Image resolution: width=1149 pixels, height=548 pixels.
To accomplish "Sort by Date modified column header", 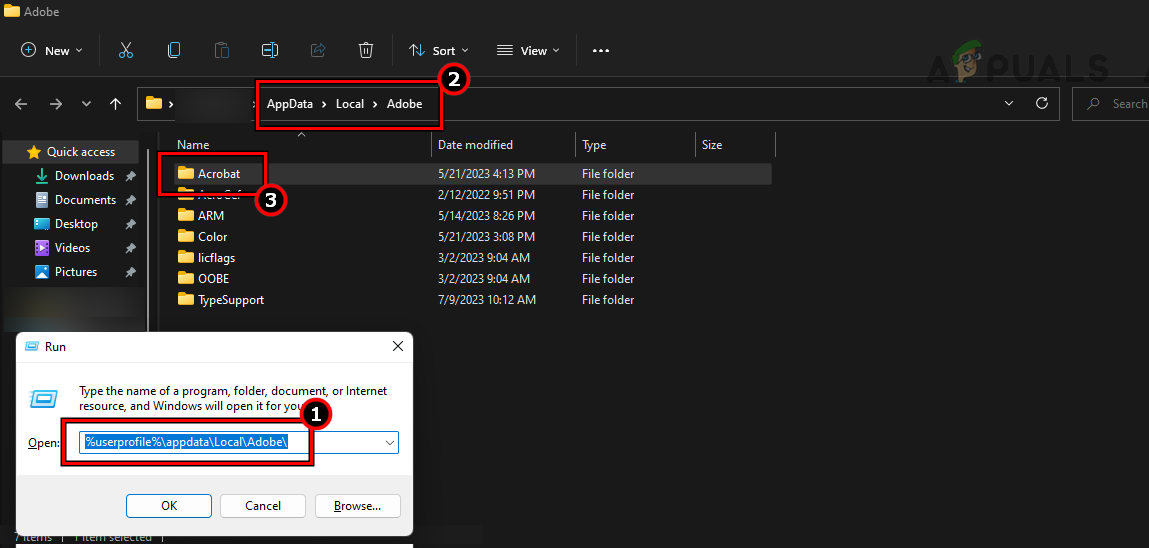I will click(475, 145).
